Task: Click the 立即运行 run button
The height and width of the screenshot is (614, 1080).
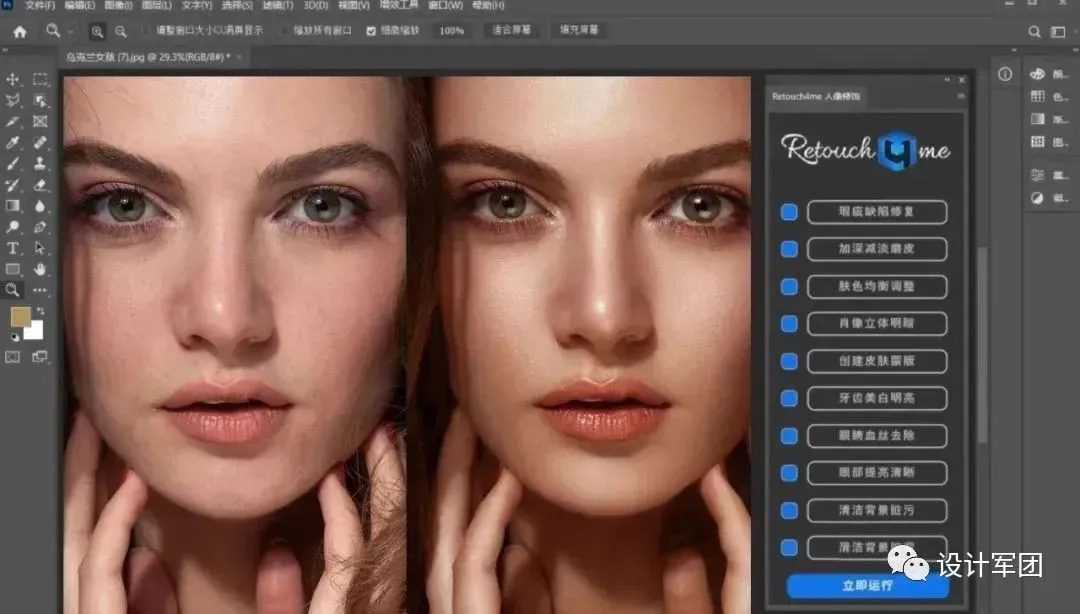Action: [x=867, y=586]
